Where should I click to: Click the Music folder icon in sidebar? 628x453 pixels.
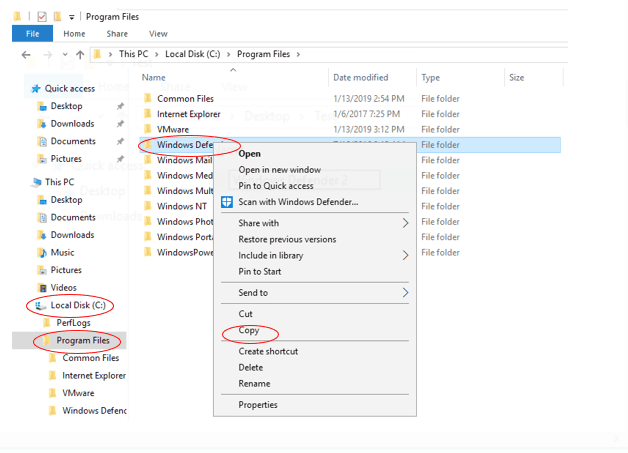pos(42,253)
